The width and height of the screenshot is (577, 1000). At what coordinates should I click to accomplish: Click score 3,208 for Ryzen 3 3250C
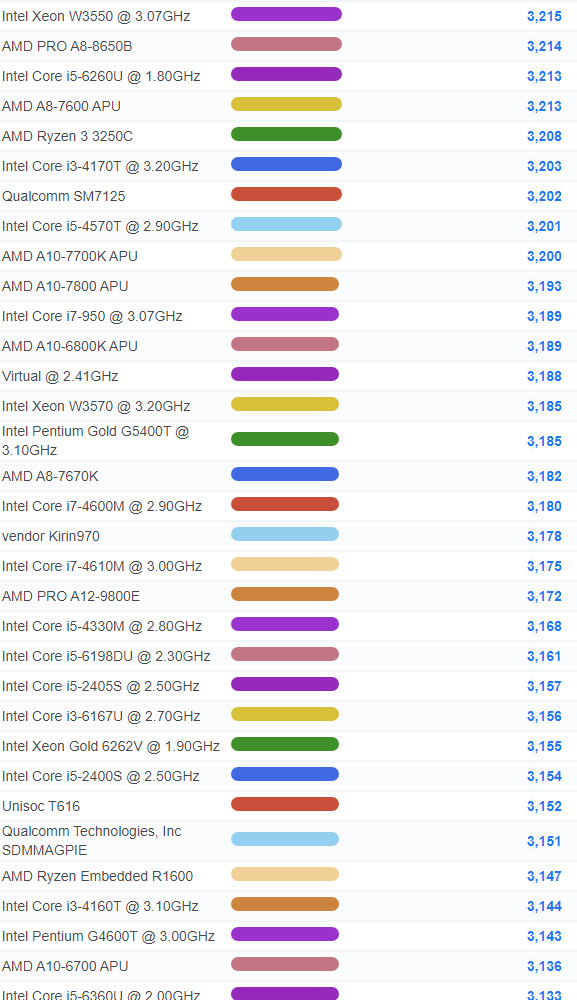pos(544,136)
